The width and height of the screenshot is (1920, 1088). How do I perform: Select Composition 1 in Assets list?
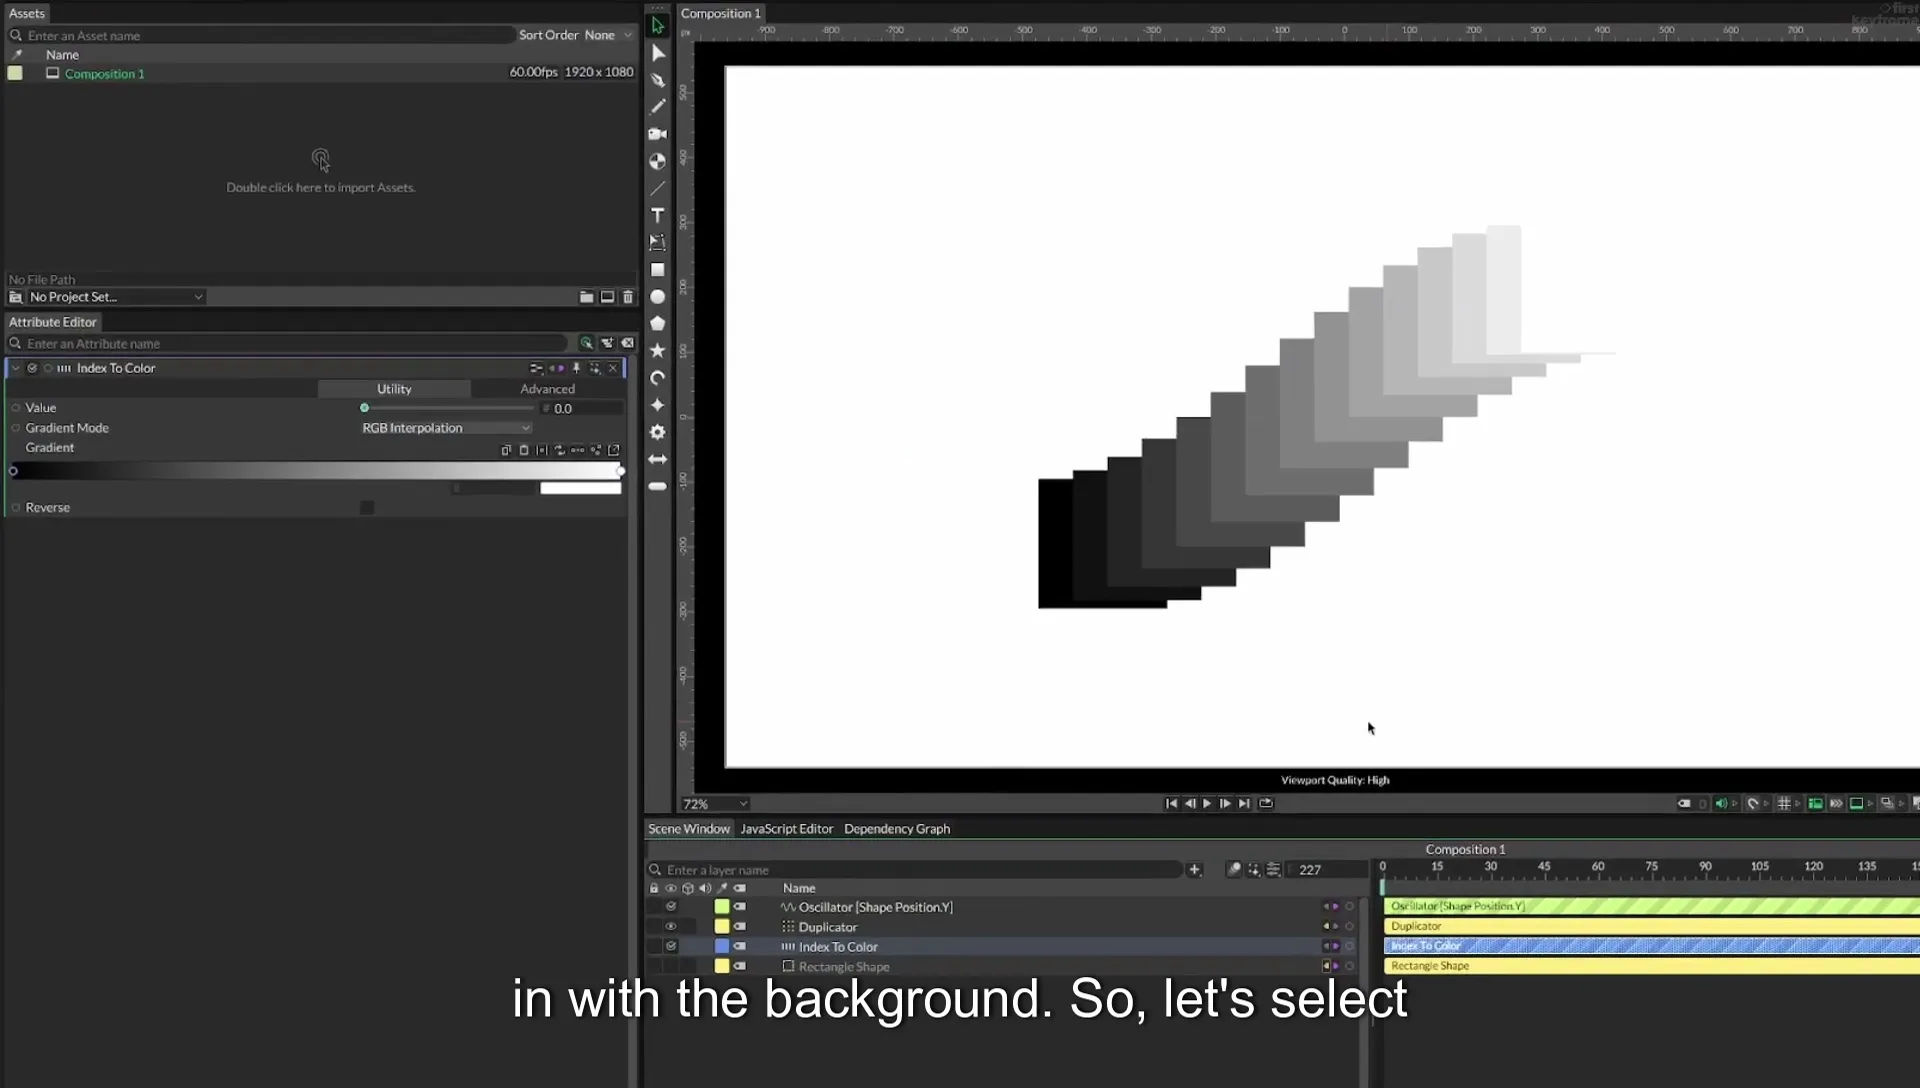click(104, 74)
